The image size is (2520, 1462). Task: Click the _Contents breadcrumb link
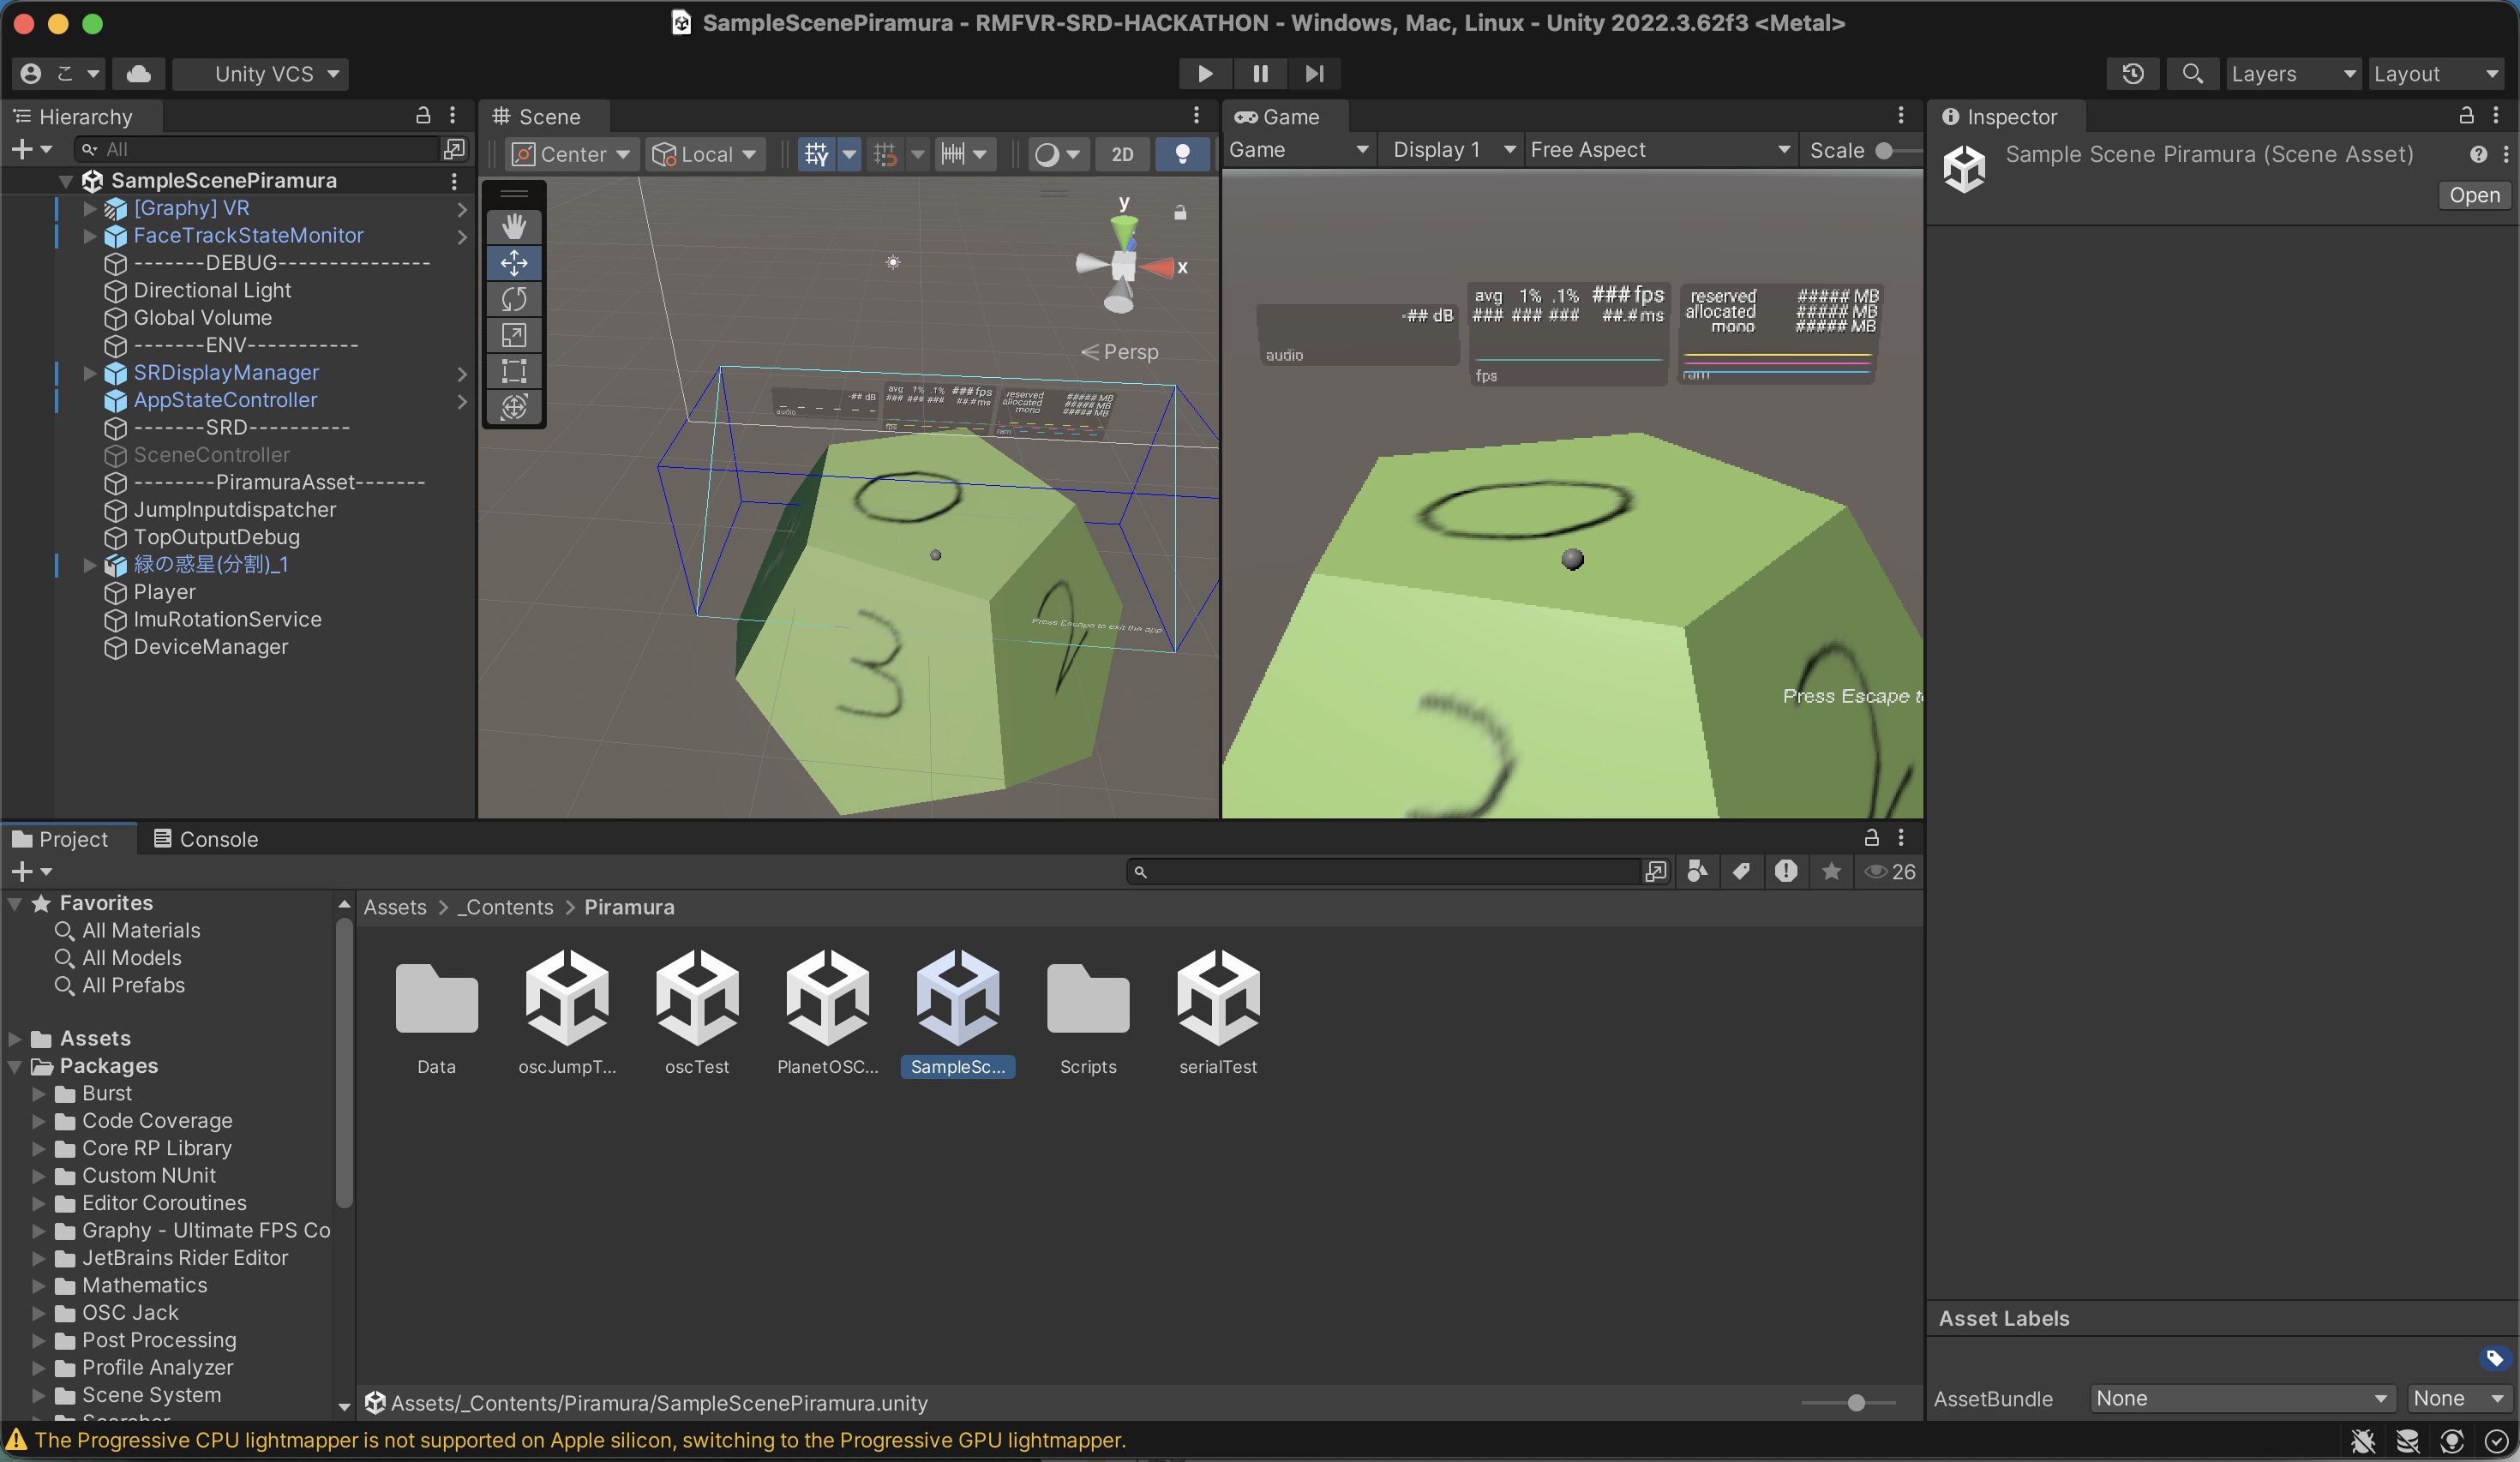(x=506, y=907)
